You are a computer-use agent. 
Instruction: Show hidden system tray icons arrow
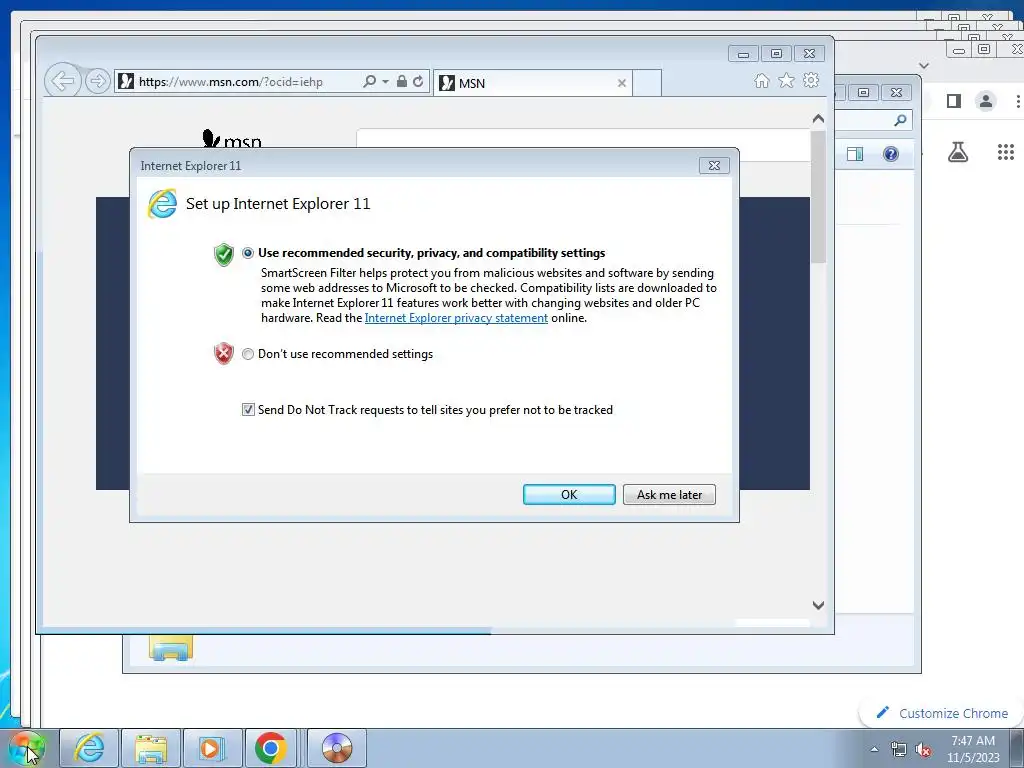point(874,749)
